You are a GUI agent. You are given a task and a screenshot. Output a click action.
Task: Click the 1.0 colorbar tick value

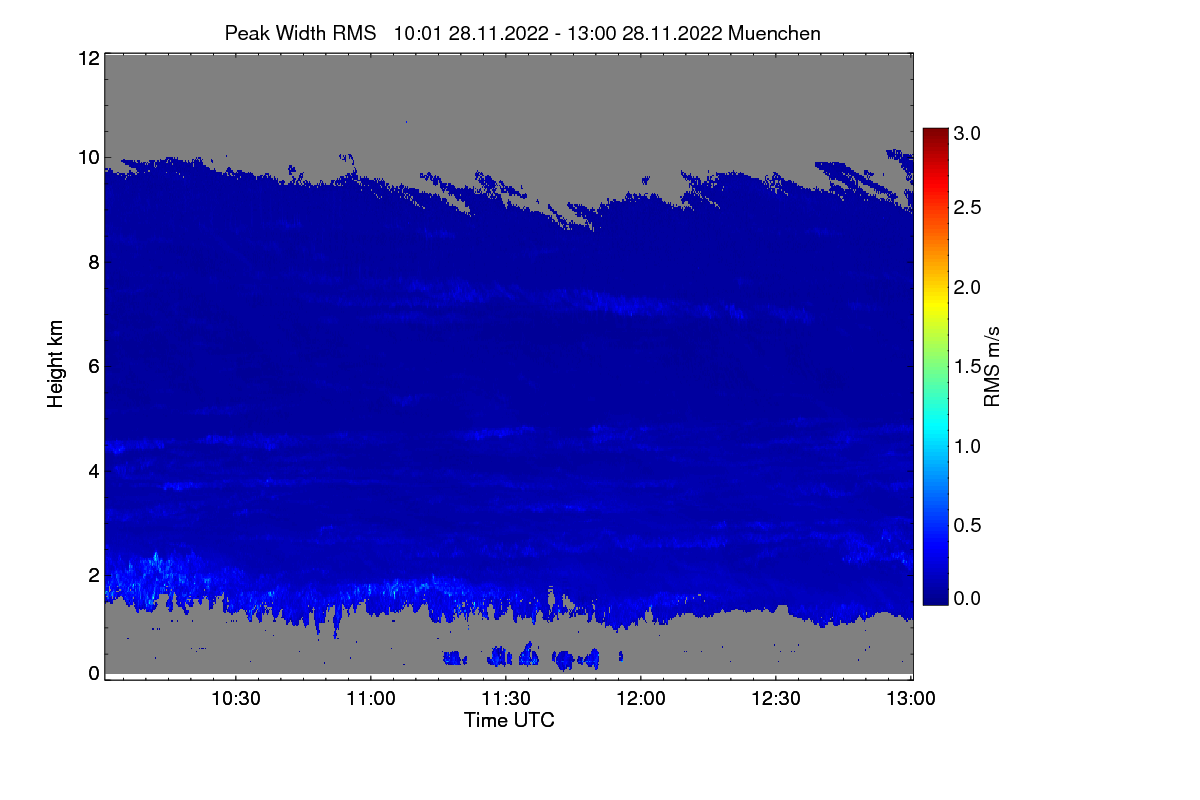[969, 446]
